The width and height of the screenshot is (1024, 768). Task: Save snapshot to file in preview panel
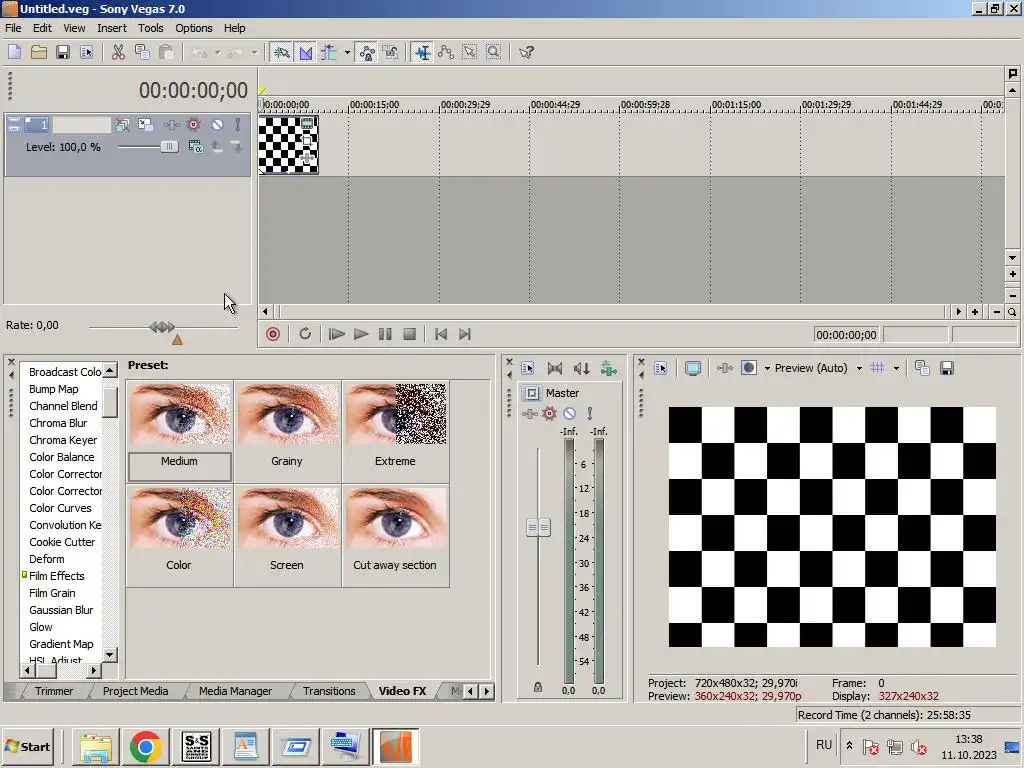coord(946,368)
